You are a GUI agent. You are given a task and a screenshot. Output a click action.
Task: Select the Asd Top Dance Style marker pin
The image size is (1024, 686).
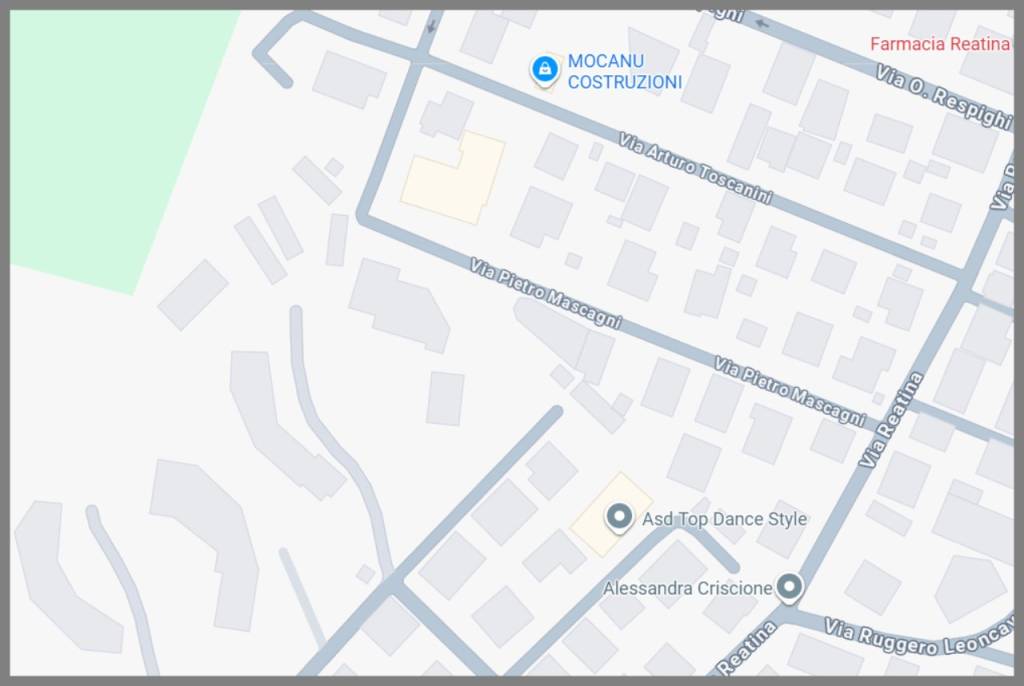point(618,518)
